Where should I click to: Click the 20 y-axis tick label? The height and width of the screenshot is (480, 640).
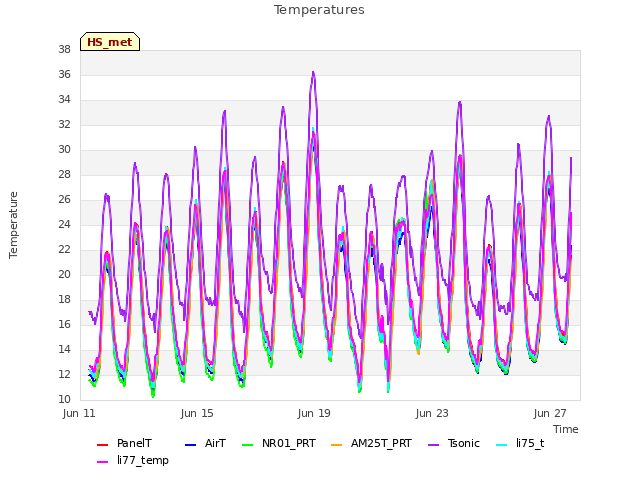64,275
